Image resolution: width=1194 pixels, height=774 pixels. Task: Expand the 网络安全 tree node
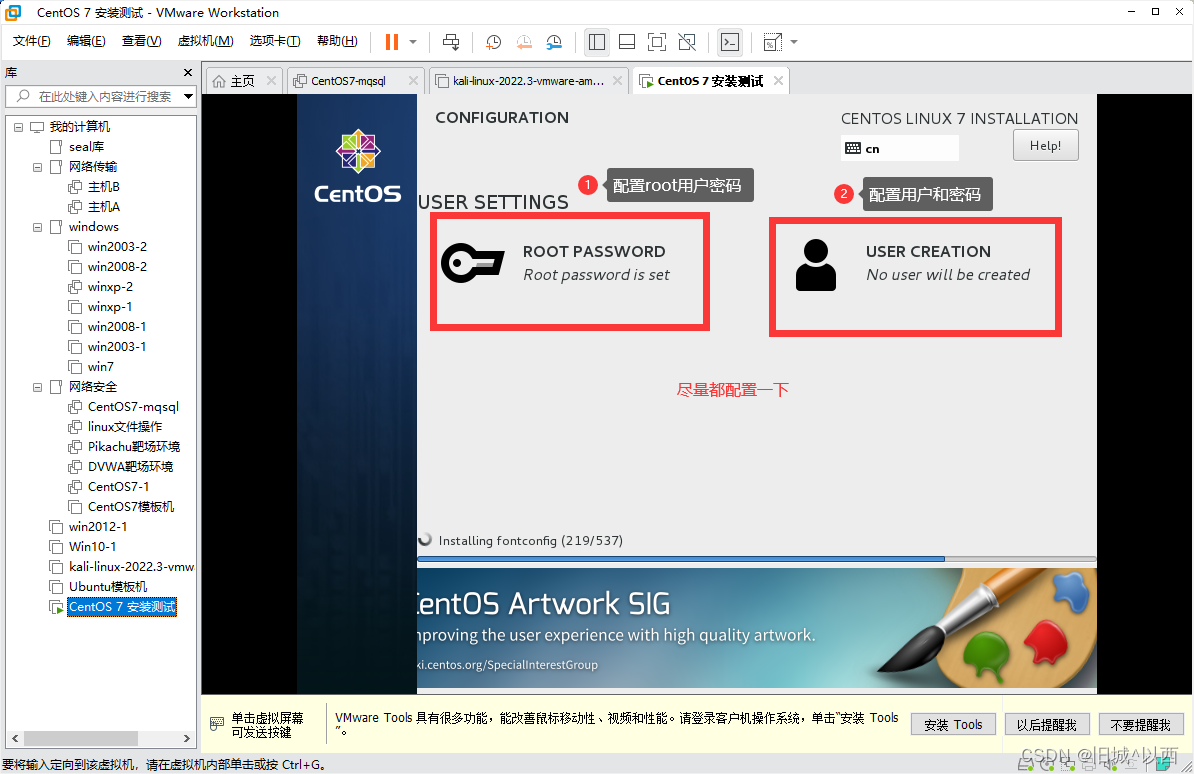(36, 386)
